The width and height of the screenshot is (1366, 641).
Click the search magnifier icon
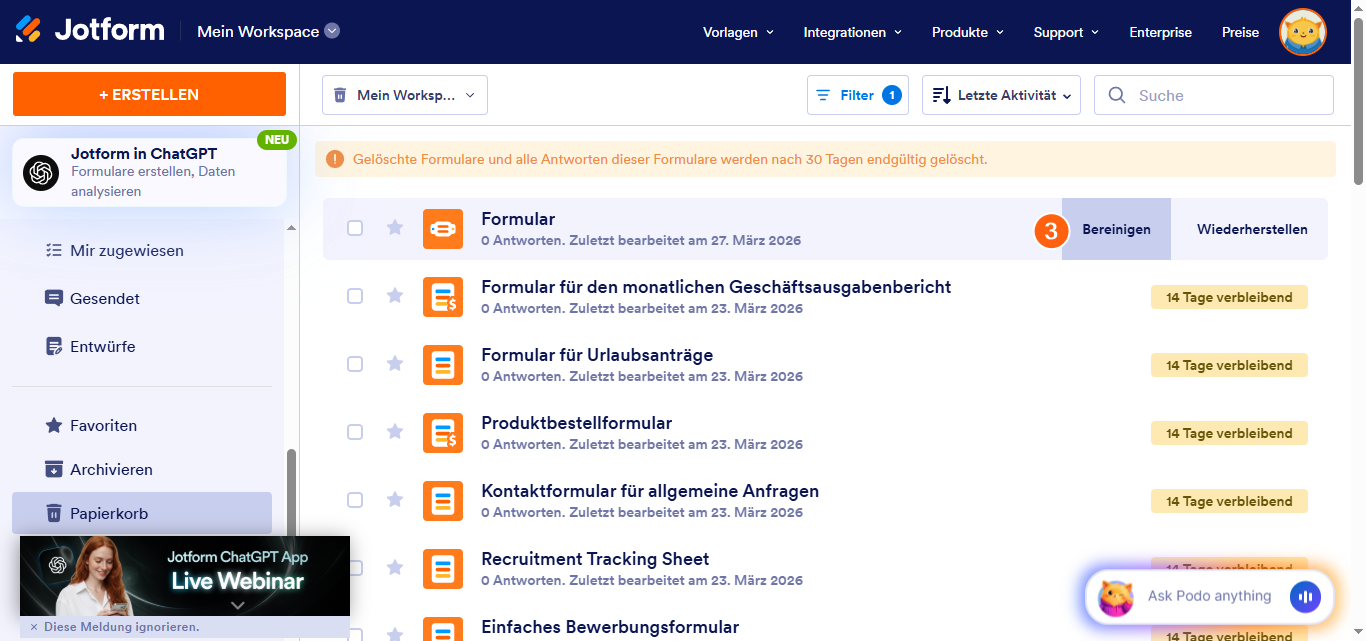[1117, 94]
